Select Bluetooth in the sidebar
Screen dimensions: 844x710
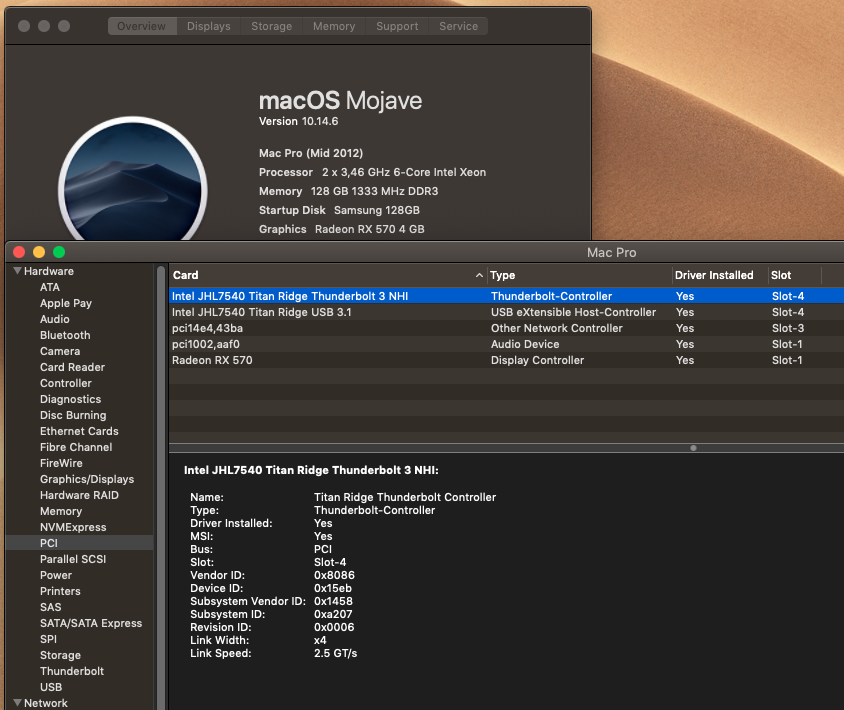[65, 335]
